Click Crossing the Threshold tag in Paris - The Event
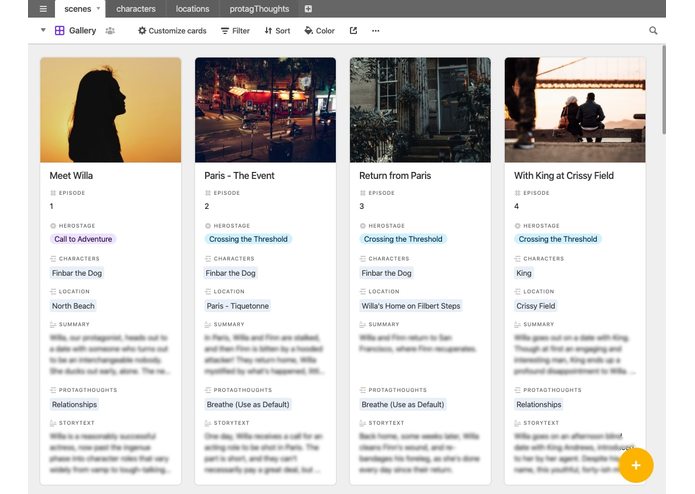Viewport: 695px width, 494px height. (x=248, y=239)
